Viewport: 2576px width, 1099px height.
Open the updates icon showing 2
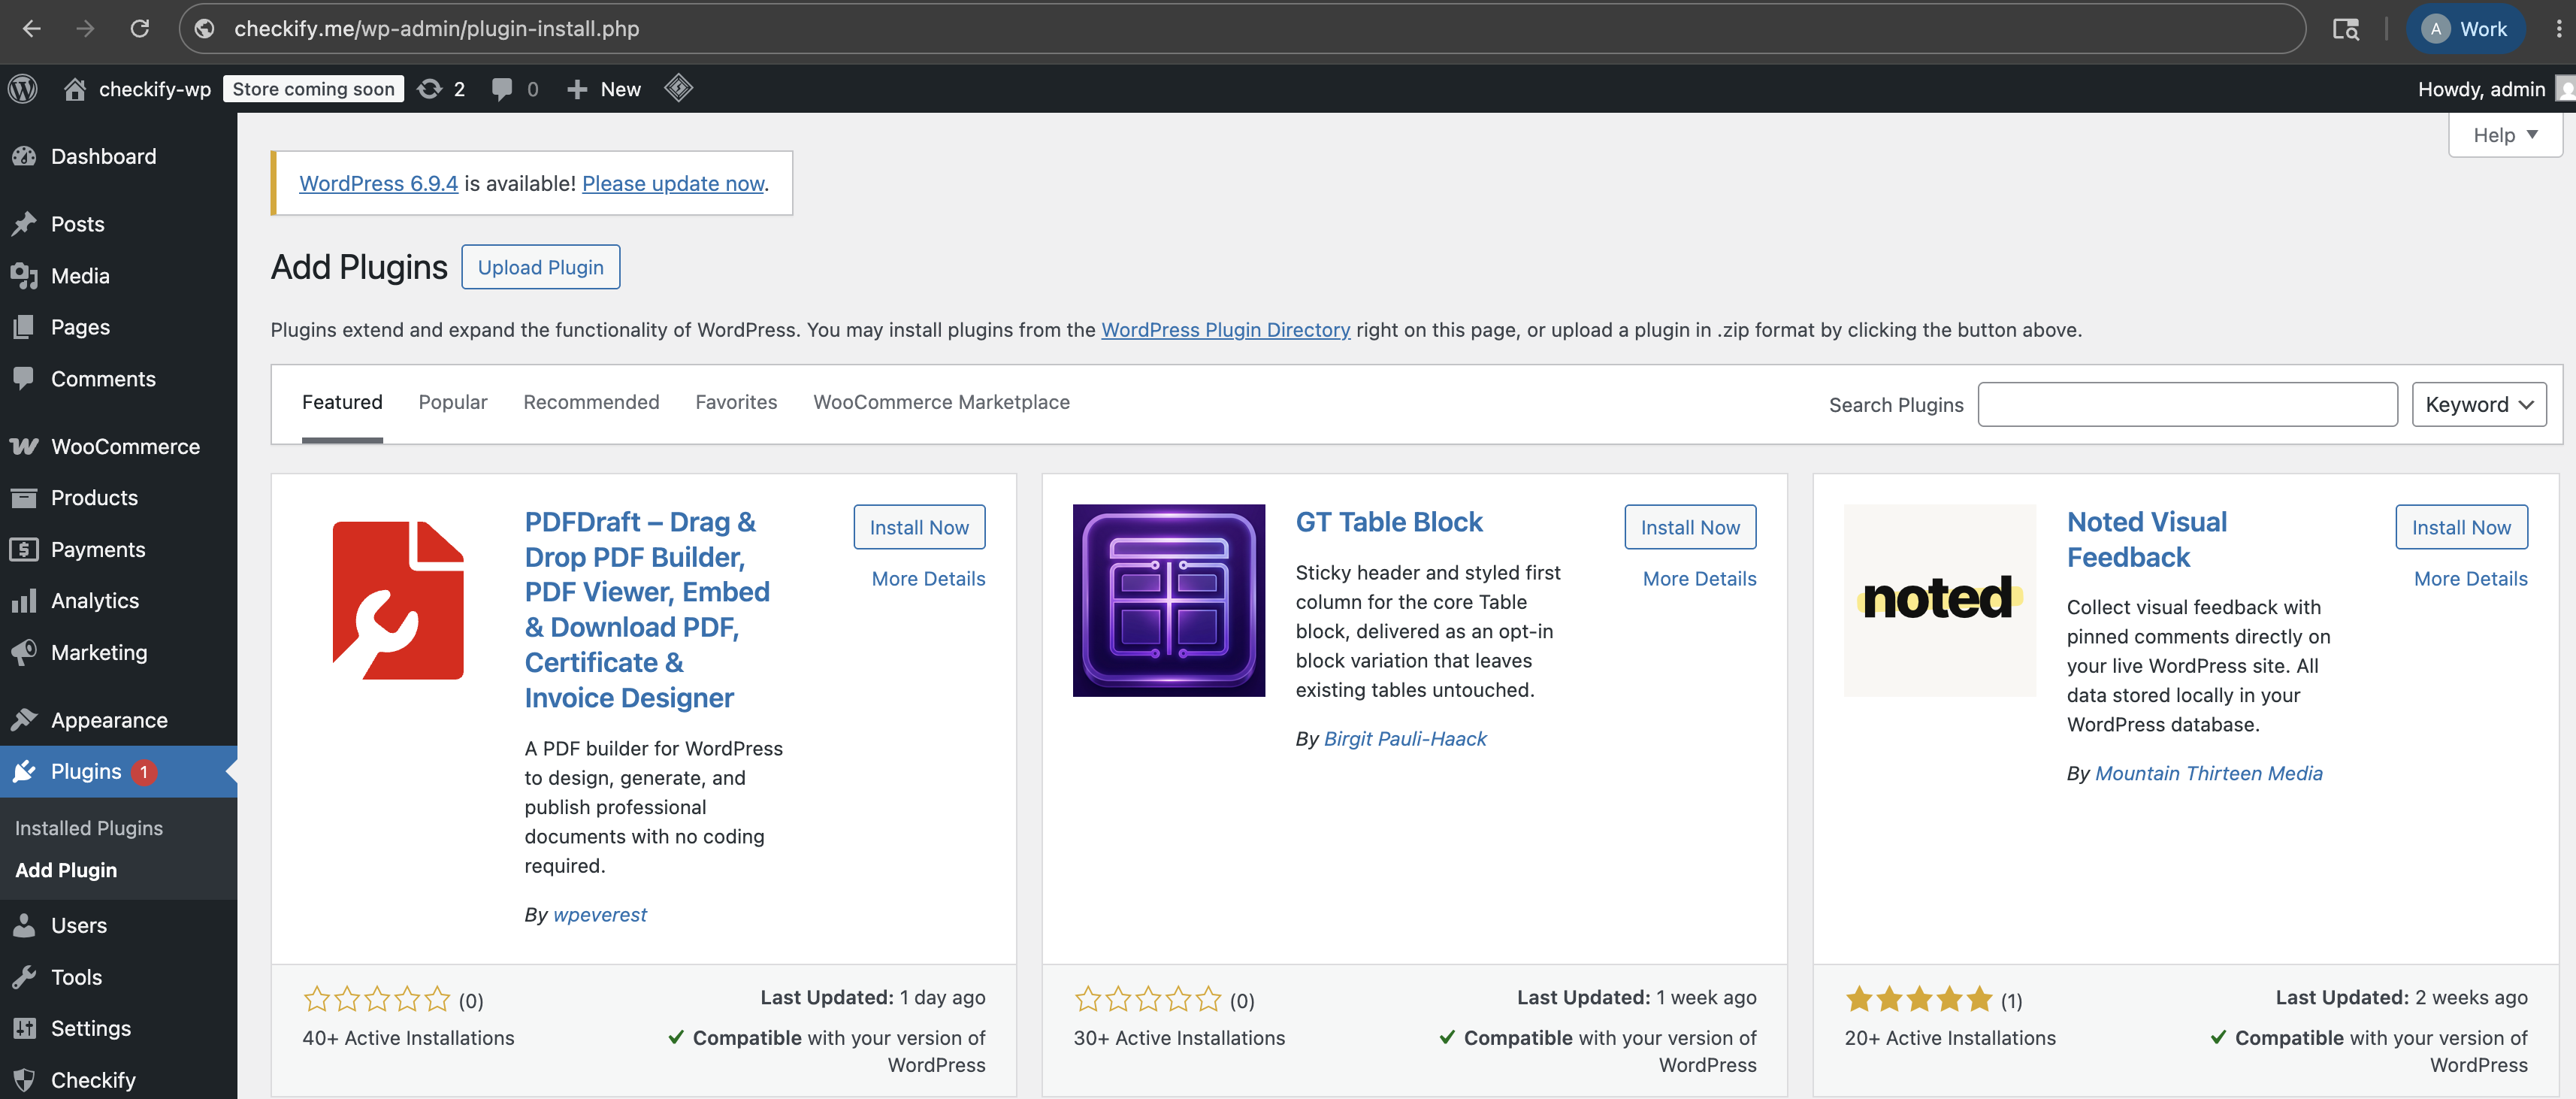pyautogui.click(x=430, y=89)
